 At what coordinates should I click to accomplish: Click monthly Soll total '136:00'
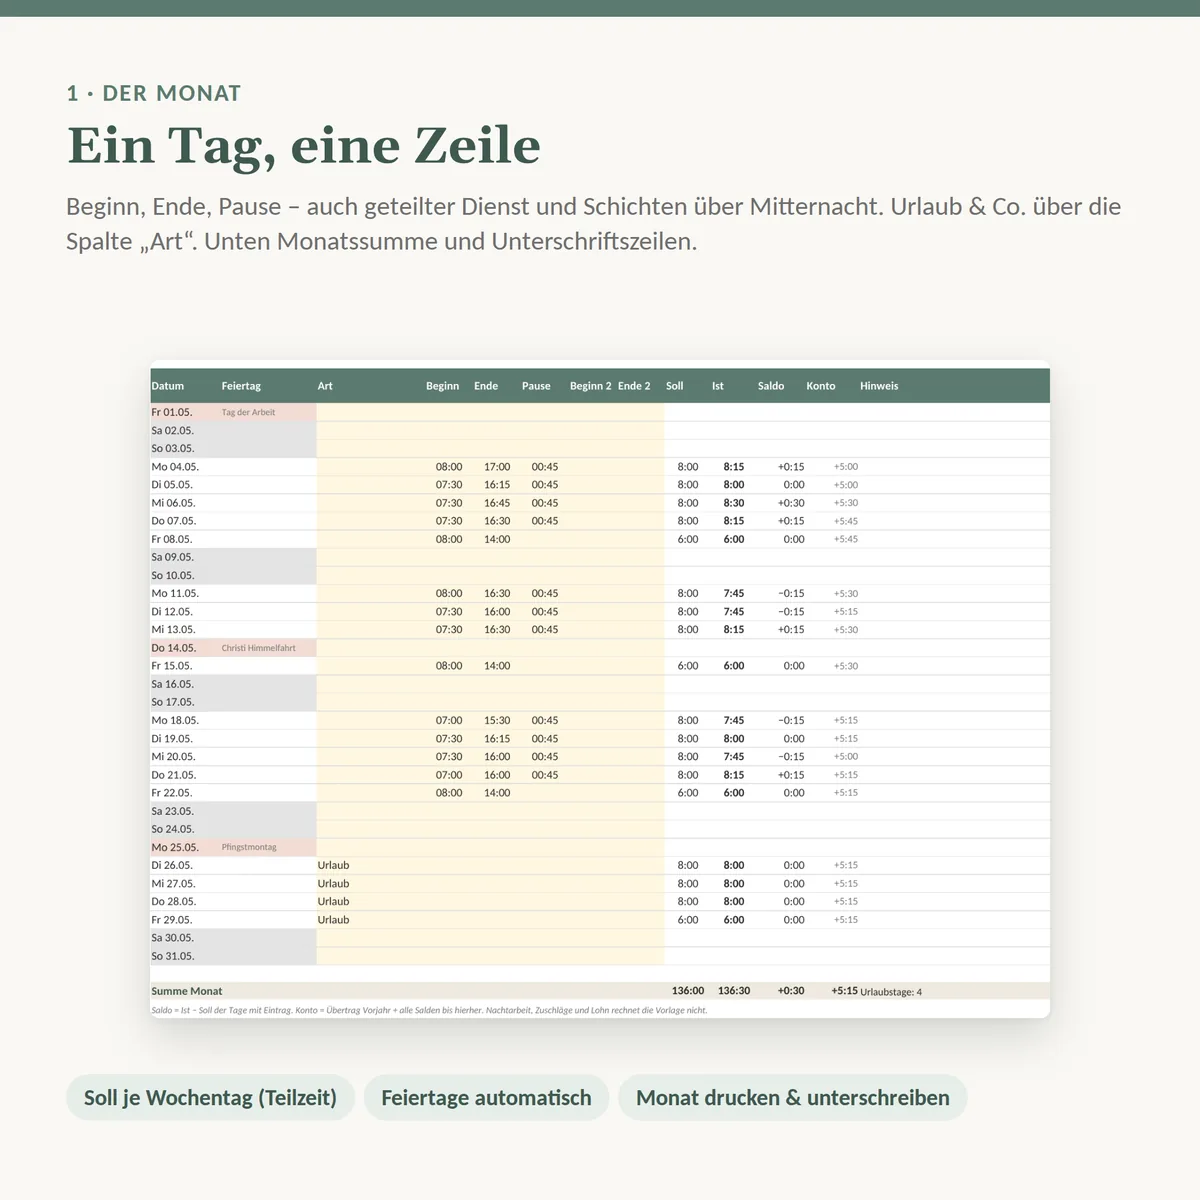[688, 991]
